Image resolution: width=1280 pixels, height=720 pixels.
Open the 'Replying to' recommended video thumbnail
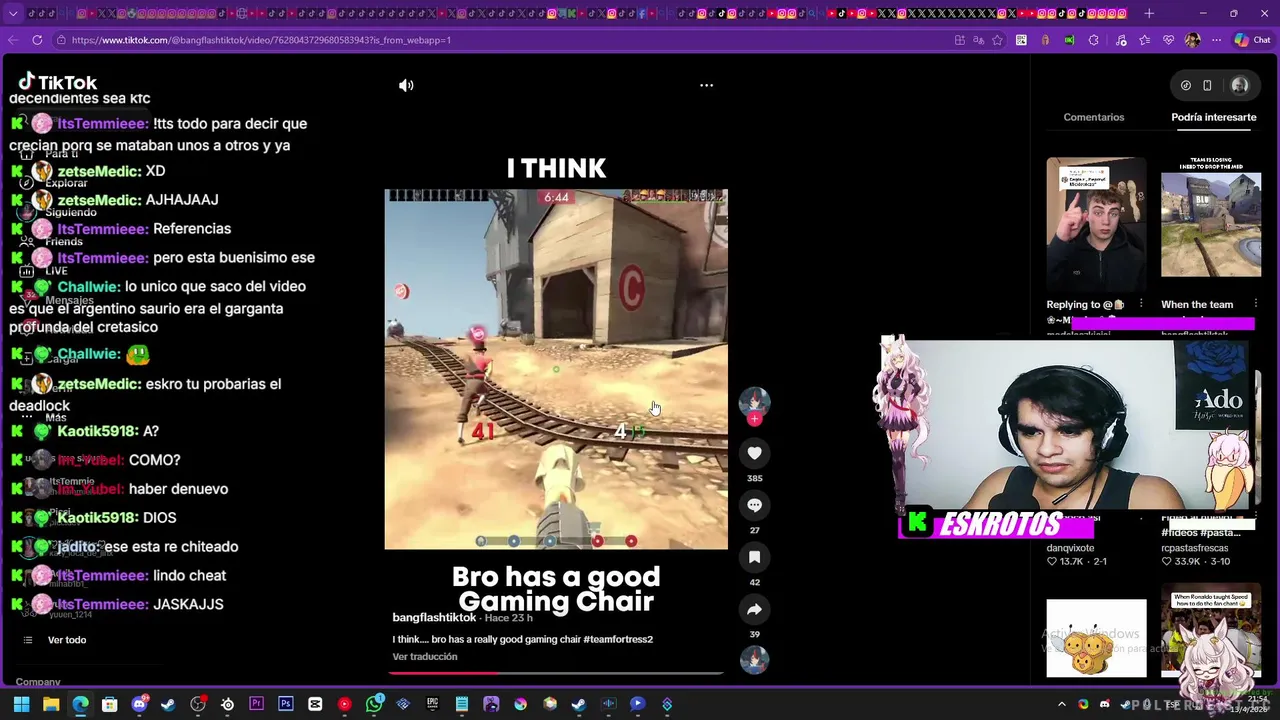[1096, 223]
